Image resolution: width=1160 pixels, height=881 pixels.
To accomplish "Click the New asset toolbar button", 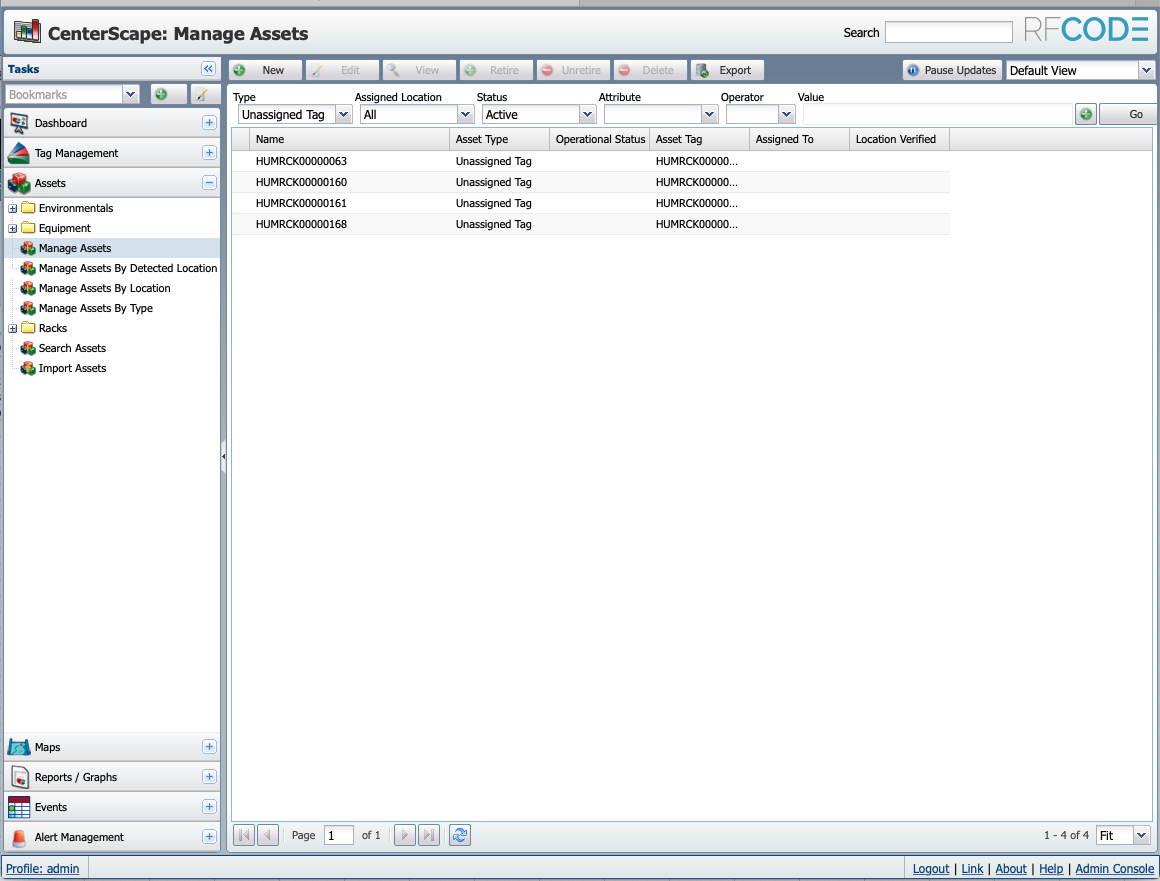I will [x=265, y=70].
